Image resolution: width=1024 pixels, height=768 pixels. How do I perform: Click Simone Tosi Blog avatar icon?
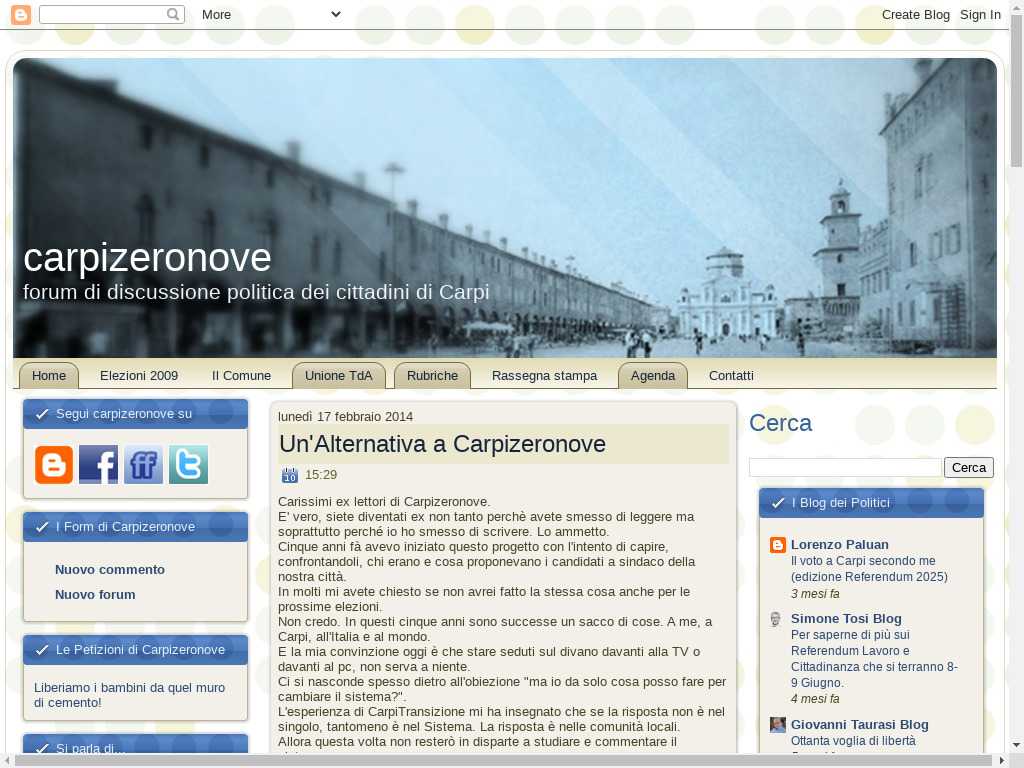point(776,619)
